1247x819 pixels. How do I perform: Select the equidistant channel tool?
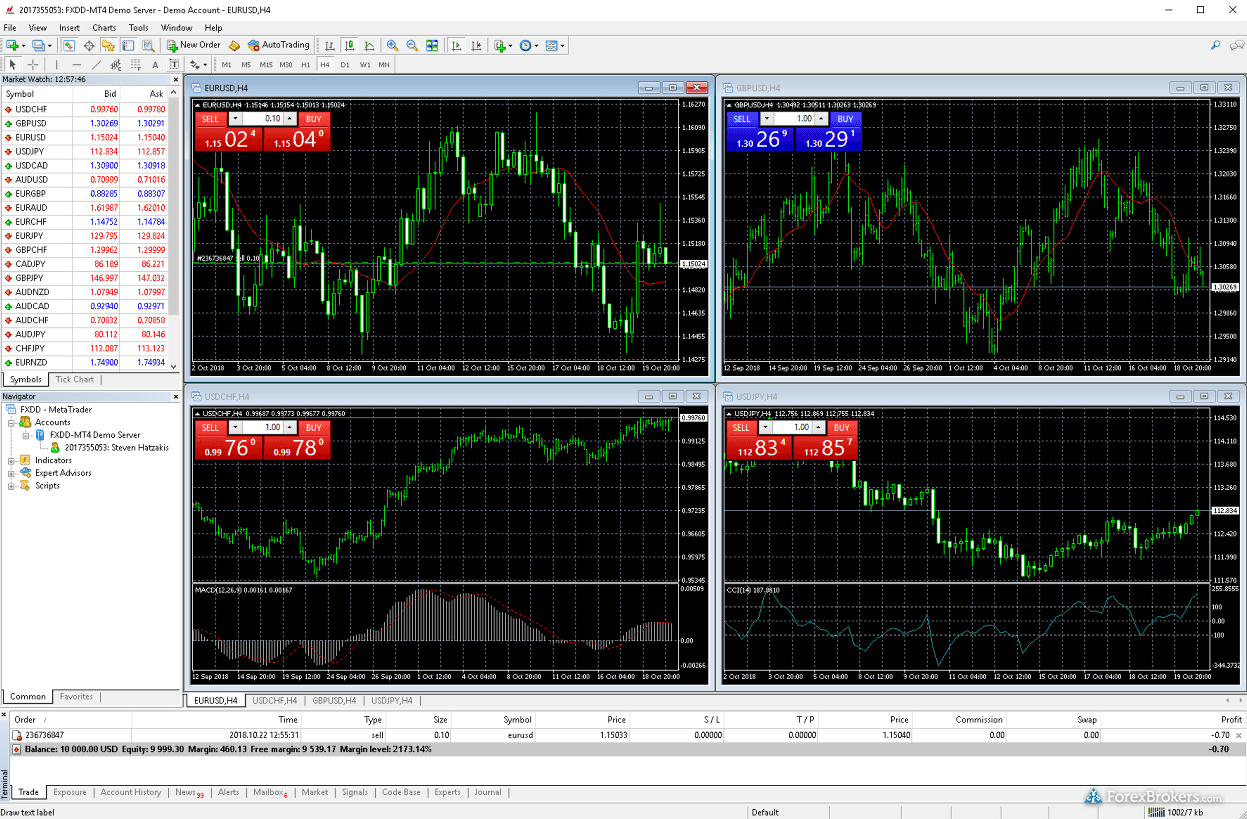tap(116, 64)
